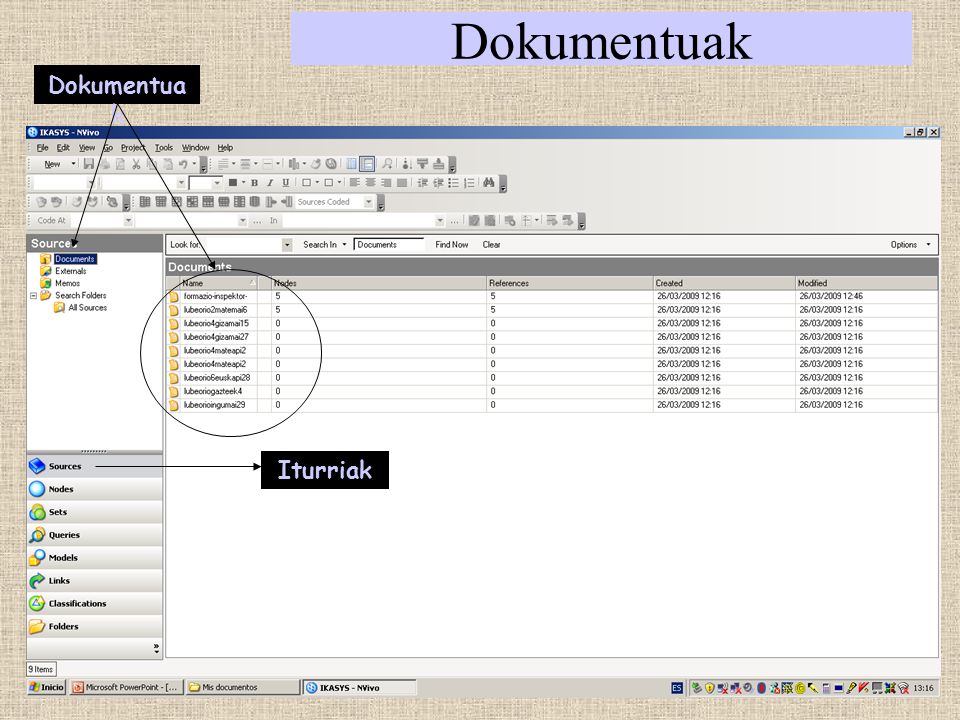This screenshot has width=960, height=720.
Task: Open Models in navigation pane
Action: (x=95, y=557)
